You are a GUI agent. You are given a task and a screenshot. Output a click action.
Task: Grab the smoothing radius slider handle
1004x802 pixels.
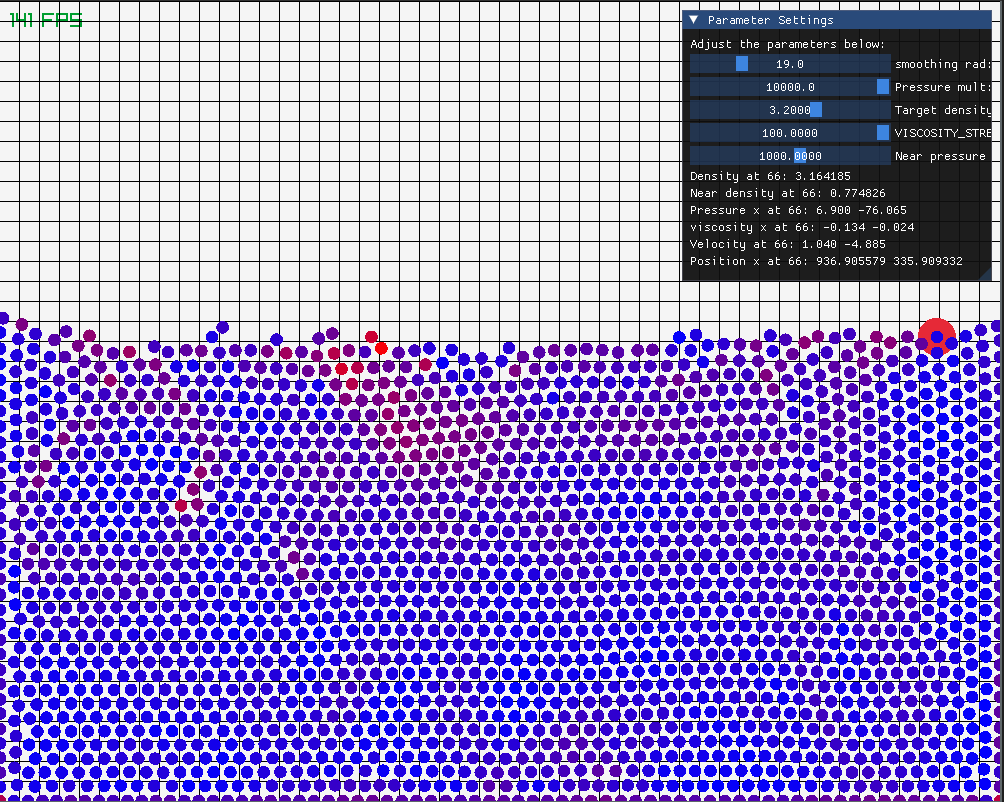click(x=741, y=64)
